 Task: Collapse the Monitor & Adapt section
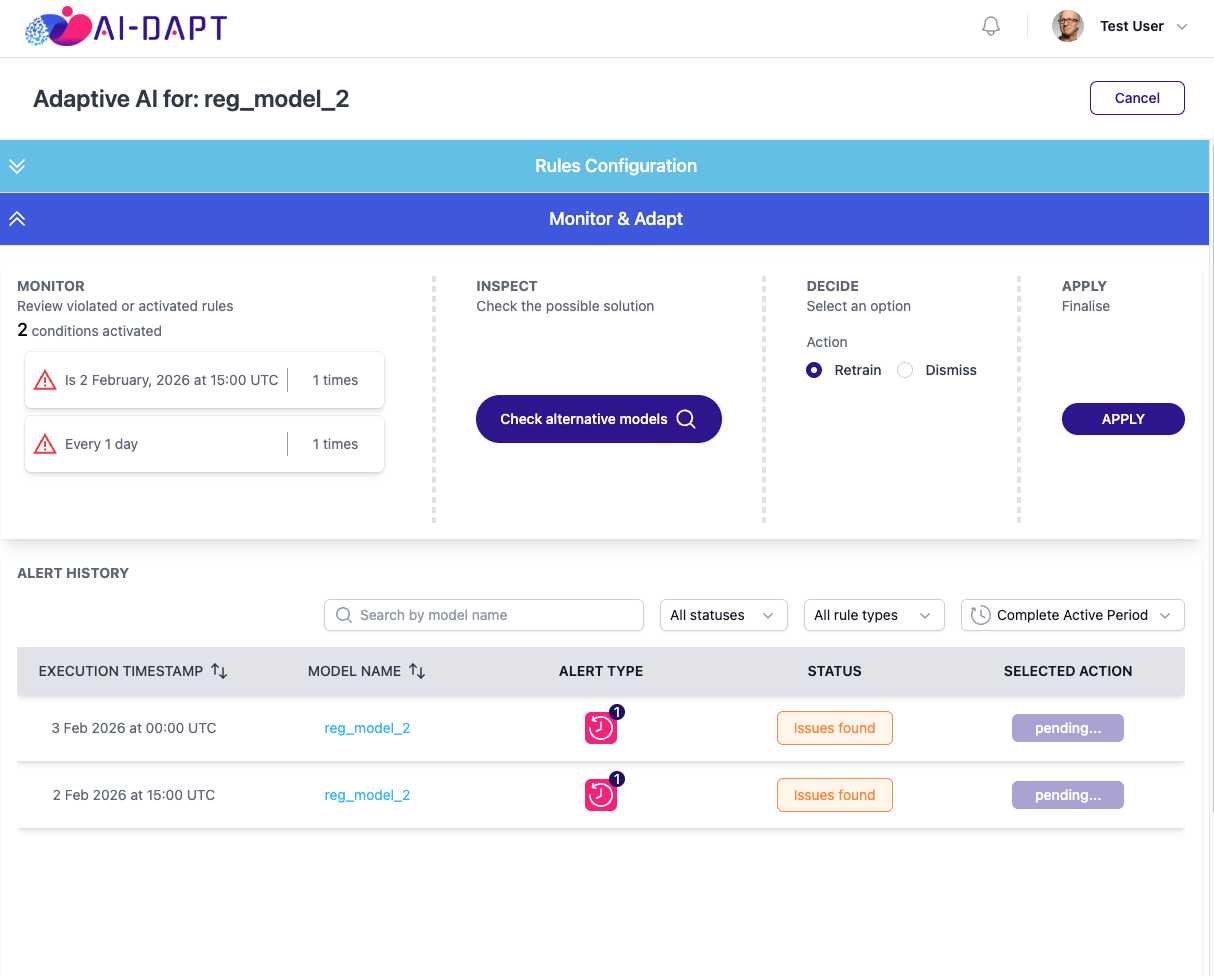[x=17, y=219]
